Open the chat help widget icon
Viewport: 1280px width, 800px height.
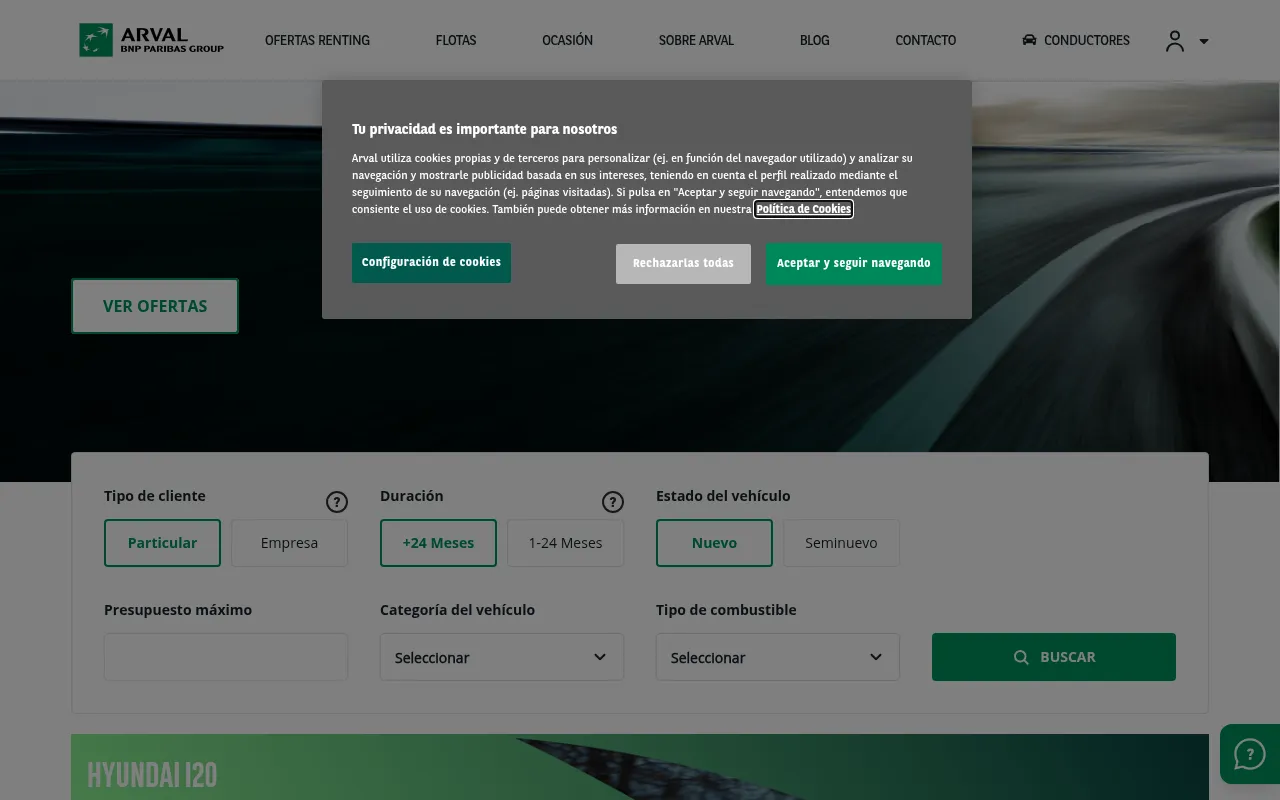tap(1249, 754)
